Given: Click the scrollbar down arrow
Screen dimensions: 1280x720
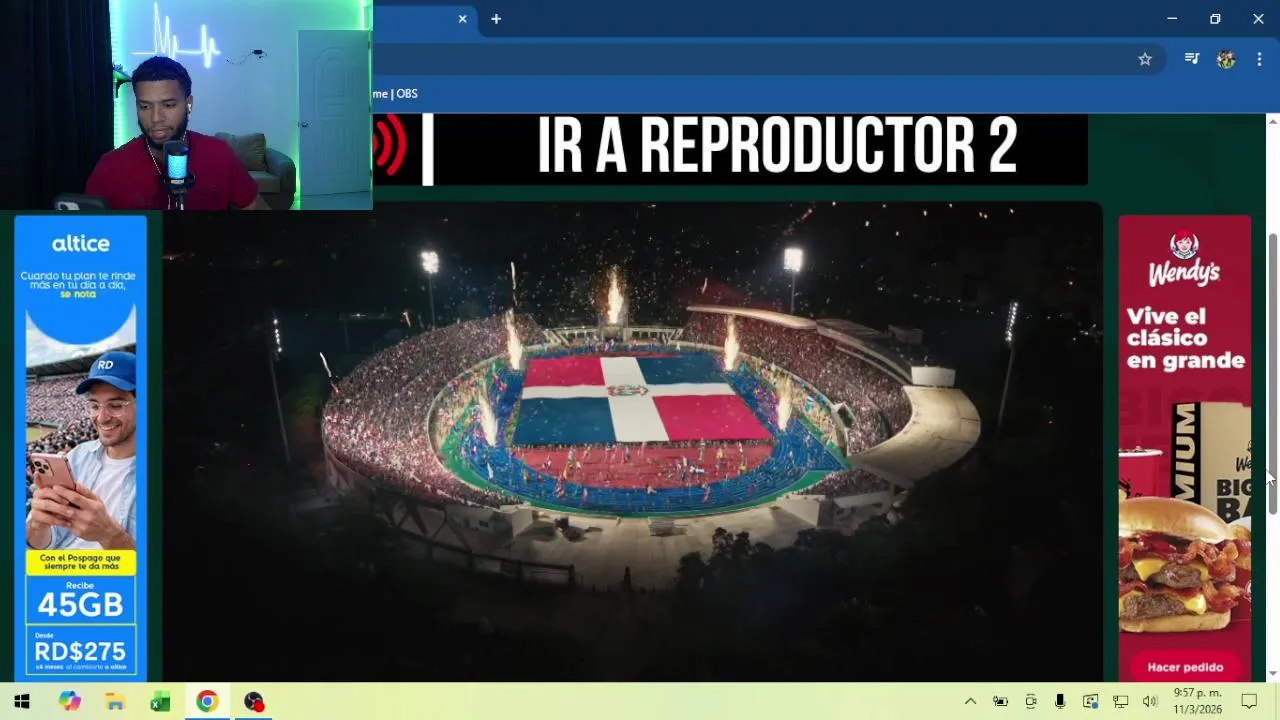Looking at the screenshot, I should coord(1273,674).
